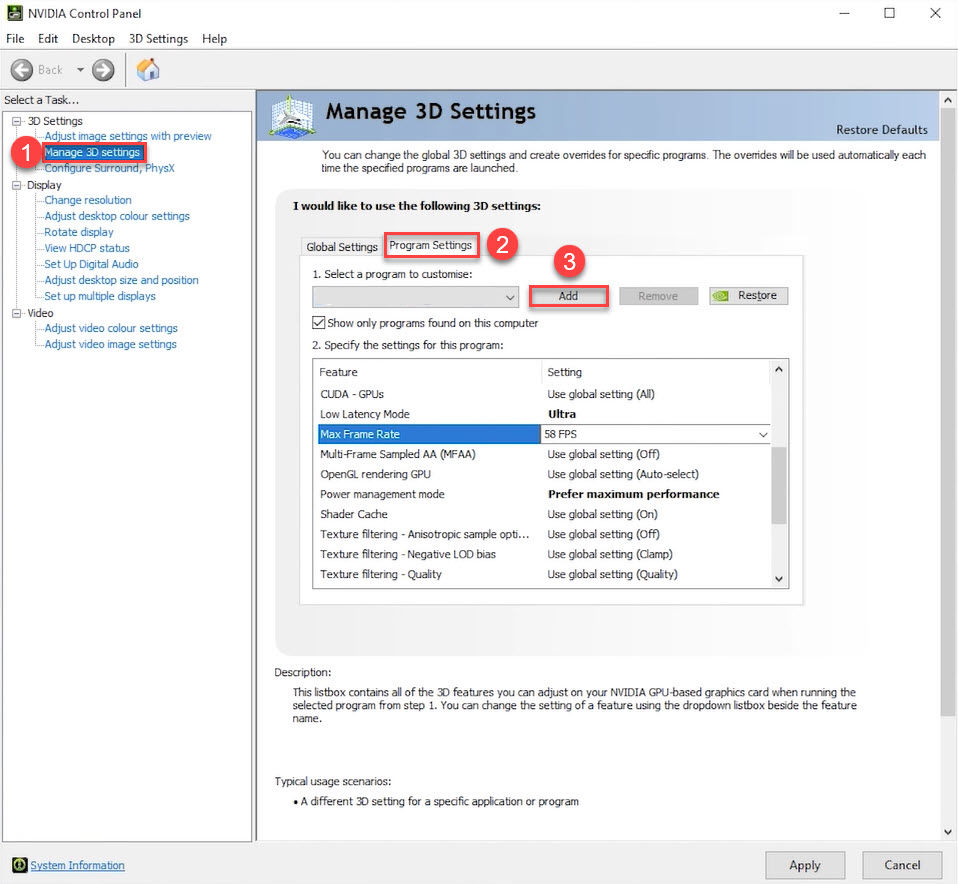Screen dimensions: 958x884
Task: Click the Forward arrow button
Action: point(103,70)
